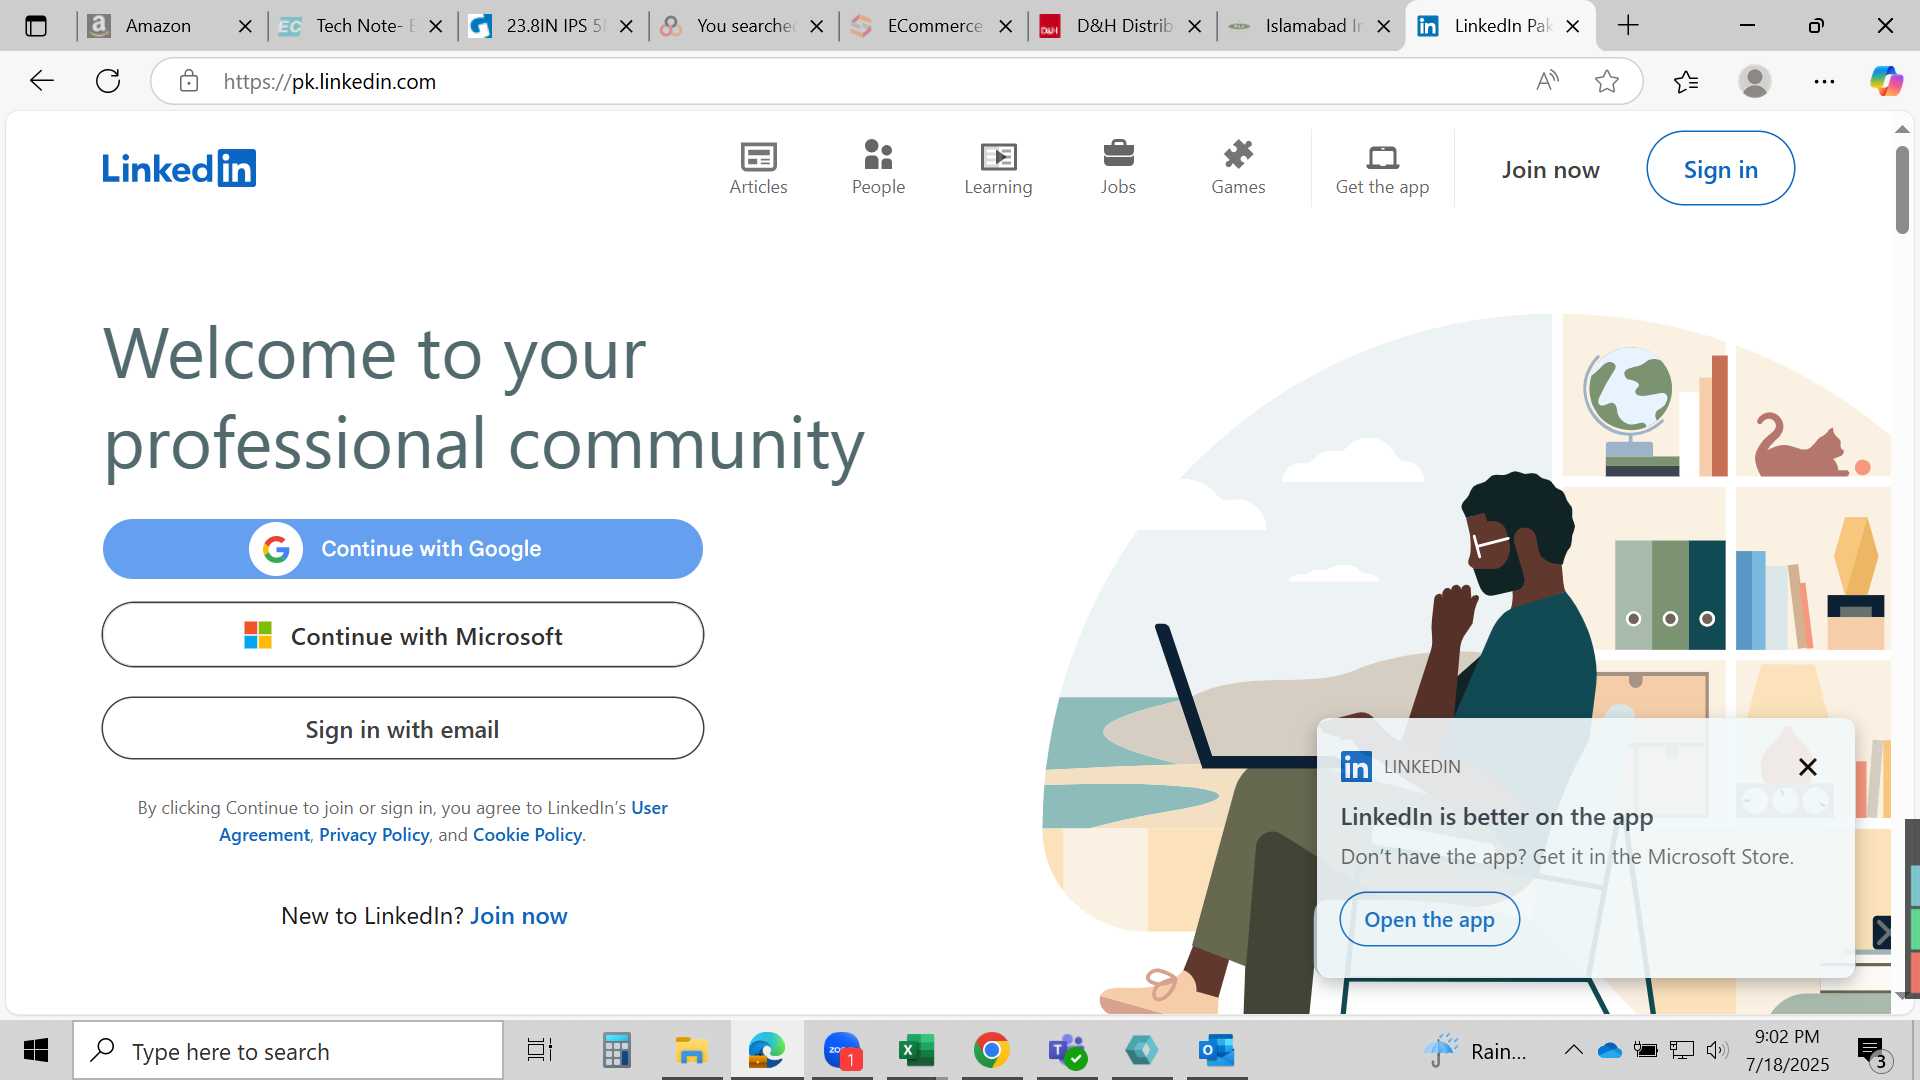1920x1080 pixels.
Task: Open Outlook from the taskbar
Action: (1217, 1051)
